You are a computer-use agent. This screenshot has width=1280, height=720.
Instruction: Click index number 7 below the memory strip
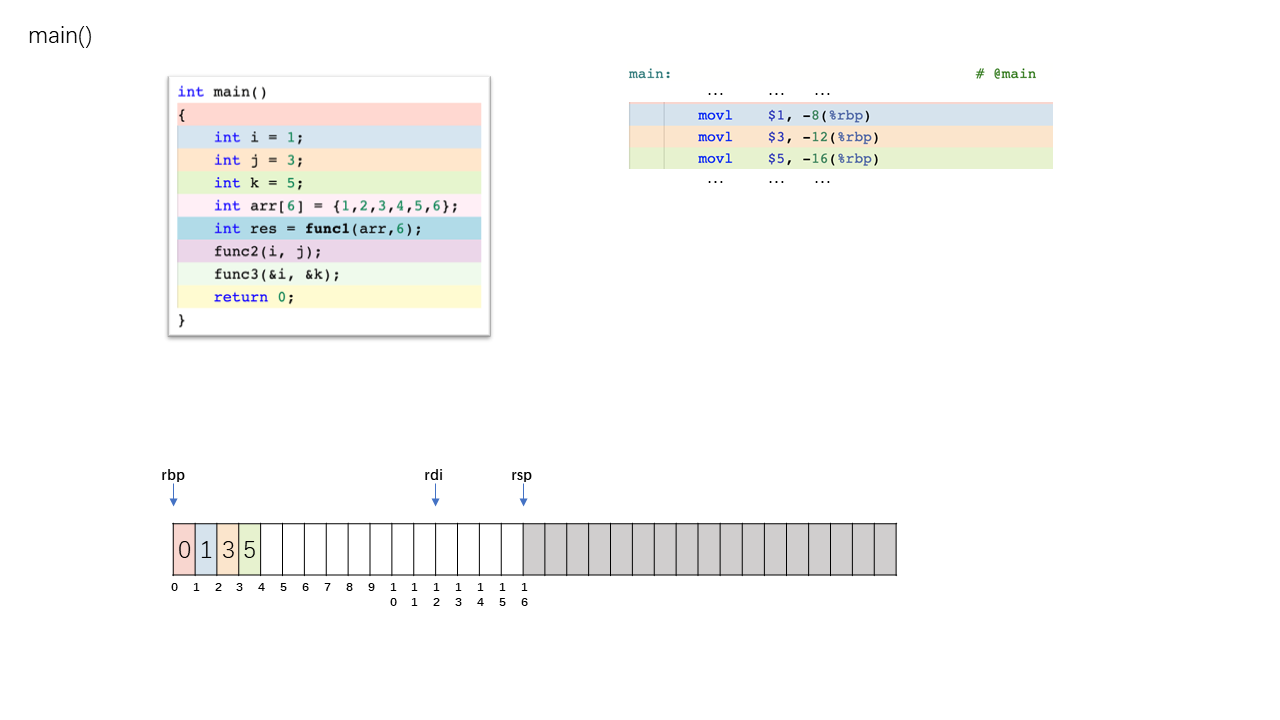tap(328, 587)
